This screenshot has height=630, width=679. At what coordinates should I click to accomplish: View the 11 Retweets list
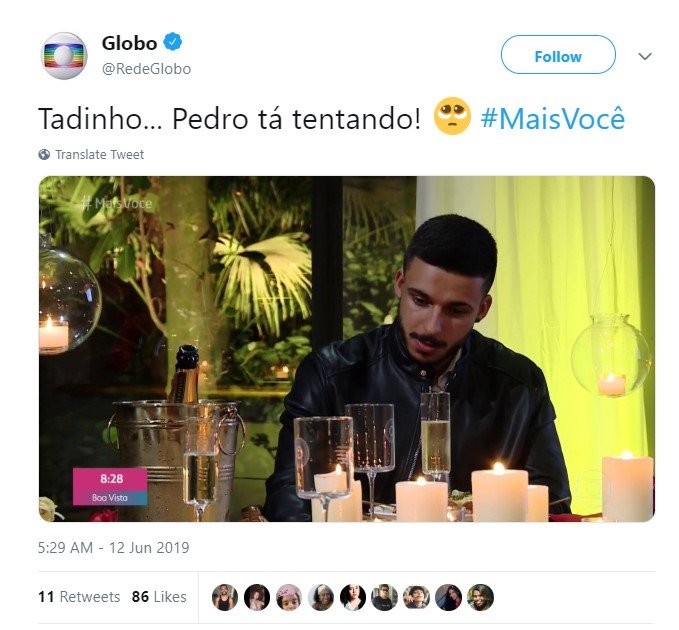[79, 597]
